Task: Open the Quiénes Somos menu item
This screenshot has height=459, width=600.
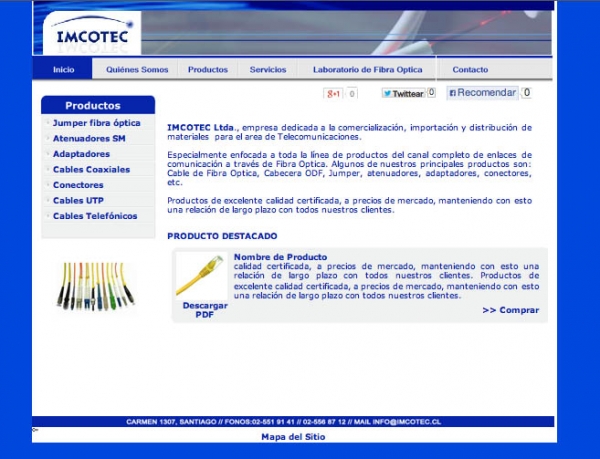Action: click(x=137, y=70)
